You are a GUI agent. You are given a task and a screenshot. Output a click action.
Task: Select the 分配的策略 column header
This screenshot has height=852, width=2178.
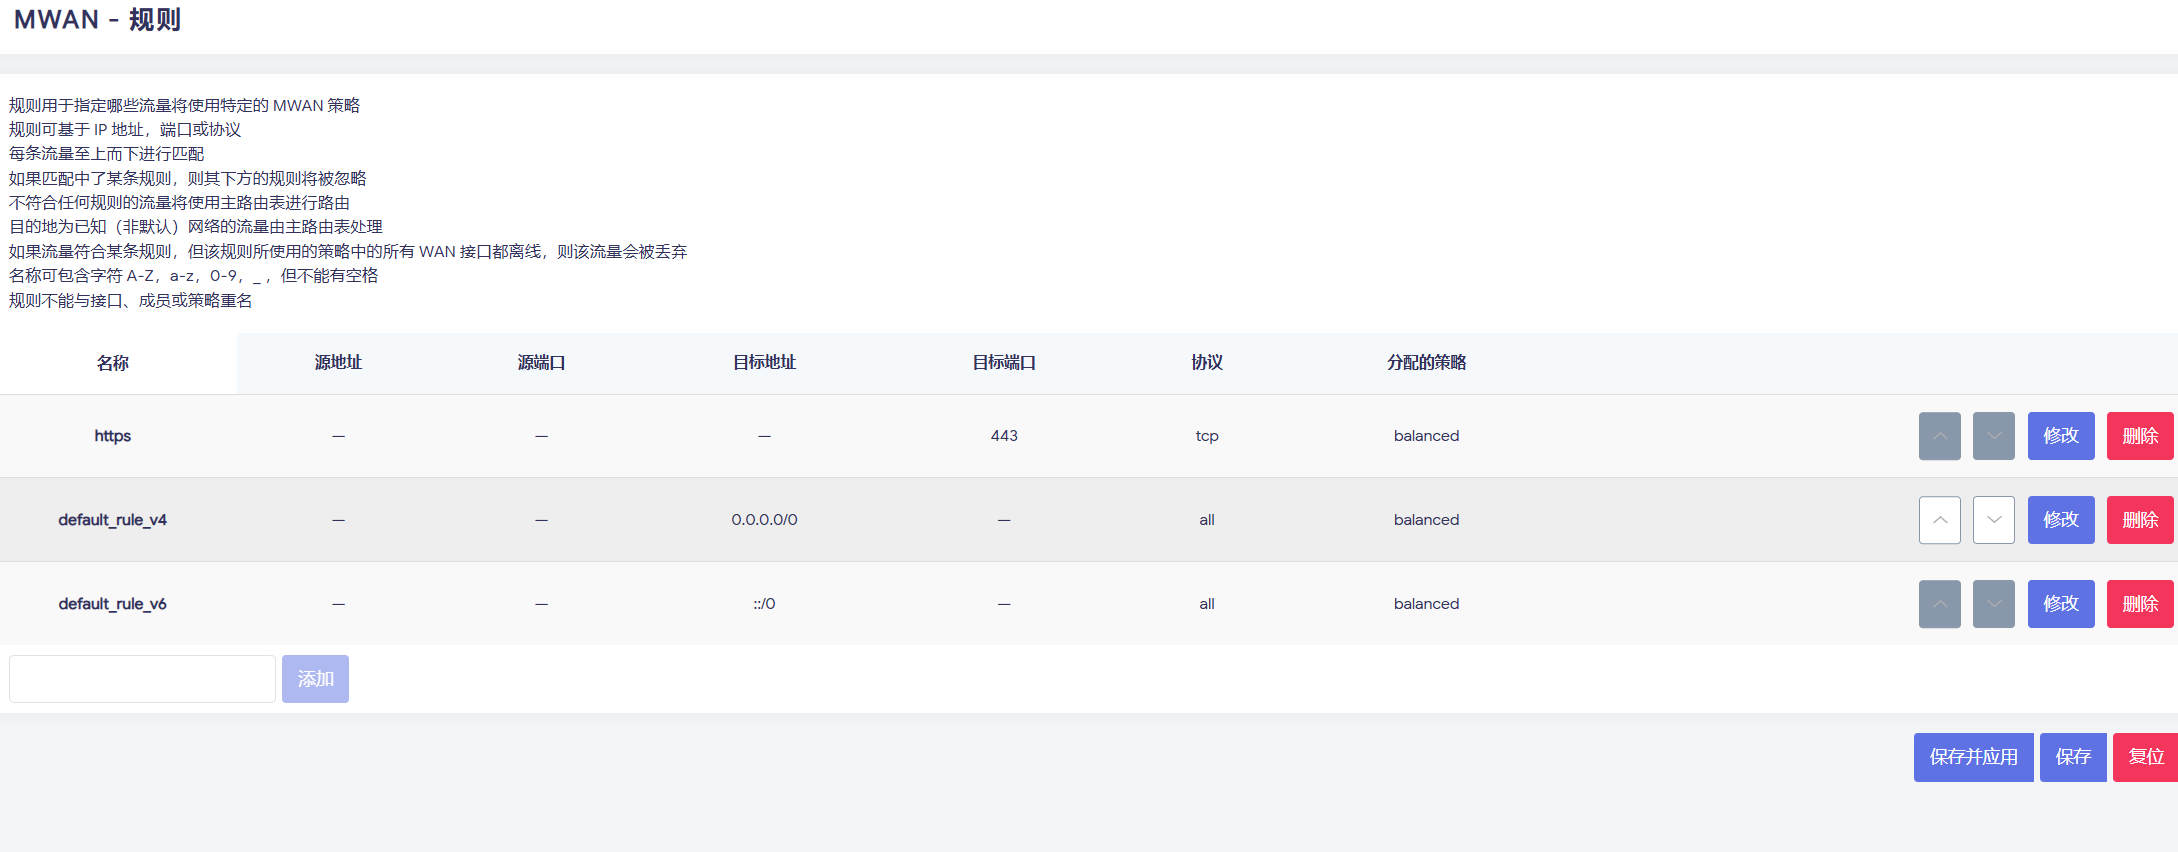[1426, 363]
